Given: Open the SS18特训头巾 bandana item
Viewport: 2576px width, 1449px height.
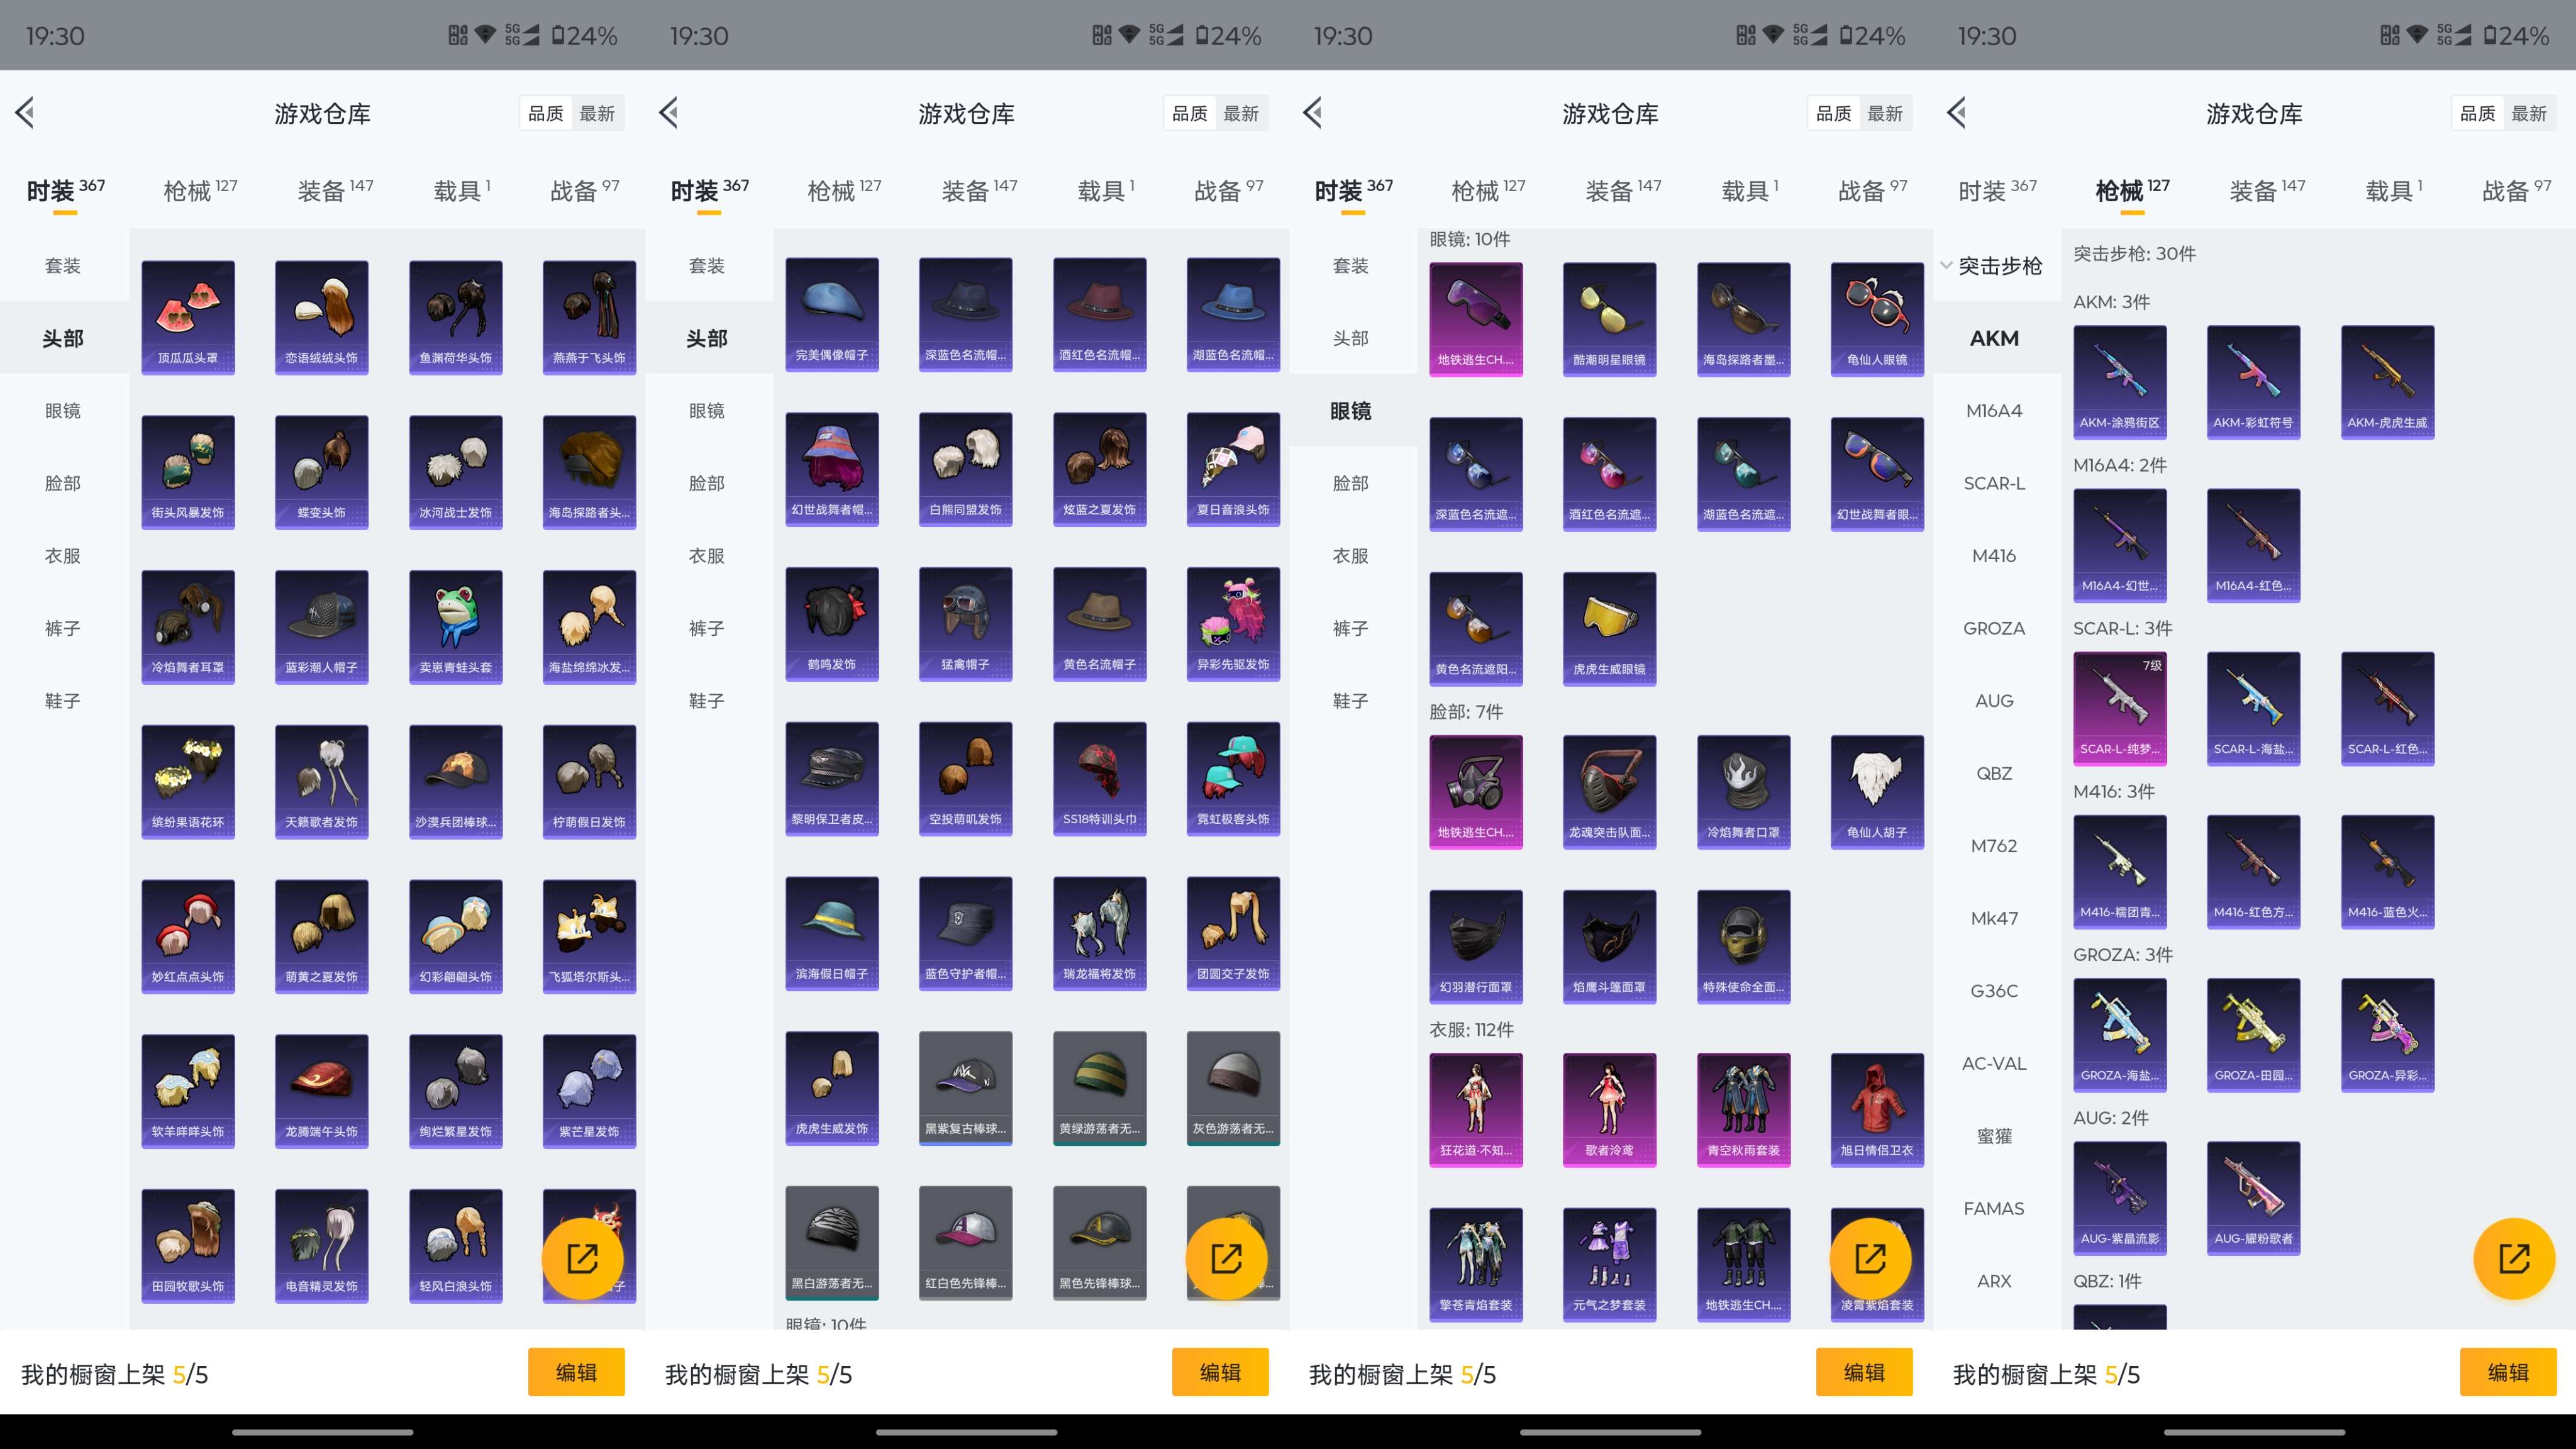Looking at the screenshot, I should tap(1099, 779).
